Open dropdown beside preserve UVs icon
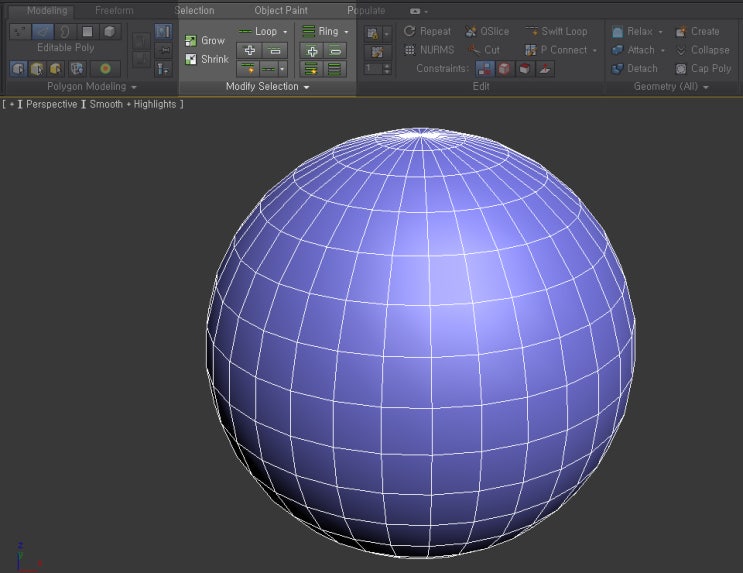743x573 pixels. [x=387, y=33]
